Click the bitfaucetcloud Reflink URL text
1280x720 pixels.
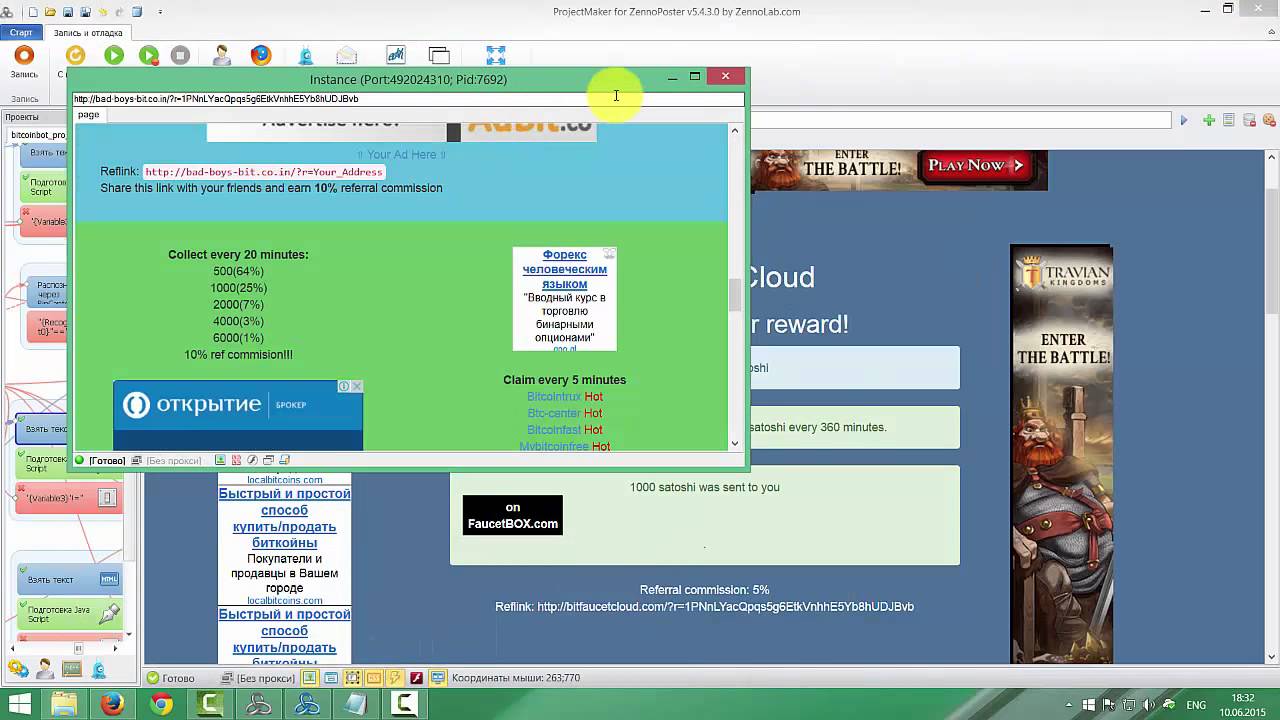726,607
